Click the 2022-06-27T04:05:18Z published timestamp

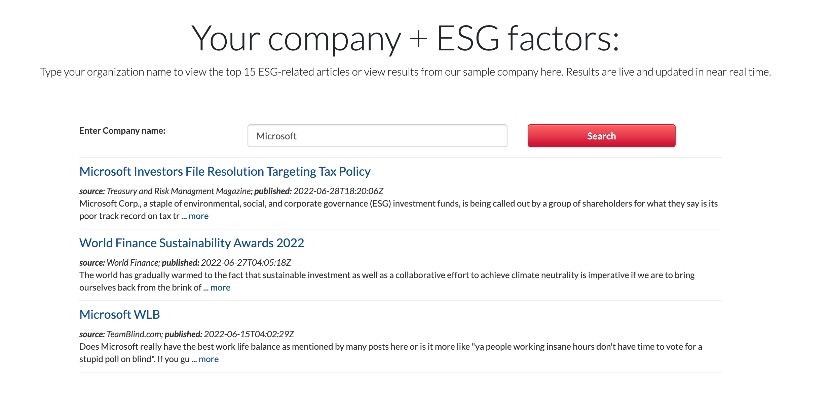click(246, 263)
